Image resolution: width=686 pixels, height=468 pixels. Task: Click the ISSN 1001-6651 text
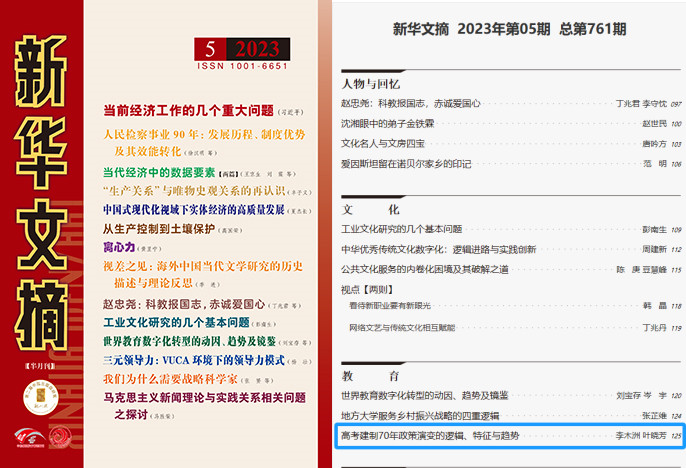click(x=243, y=68)
